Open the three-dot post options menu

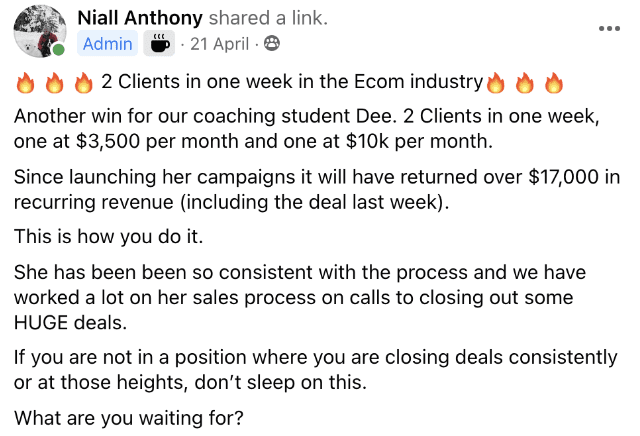point(609,28)
